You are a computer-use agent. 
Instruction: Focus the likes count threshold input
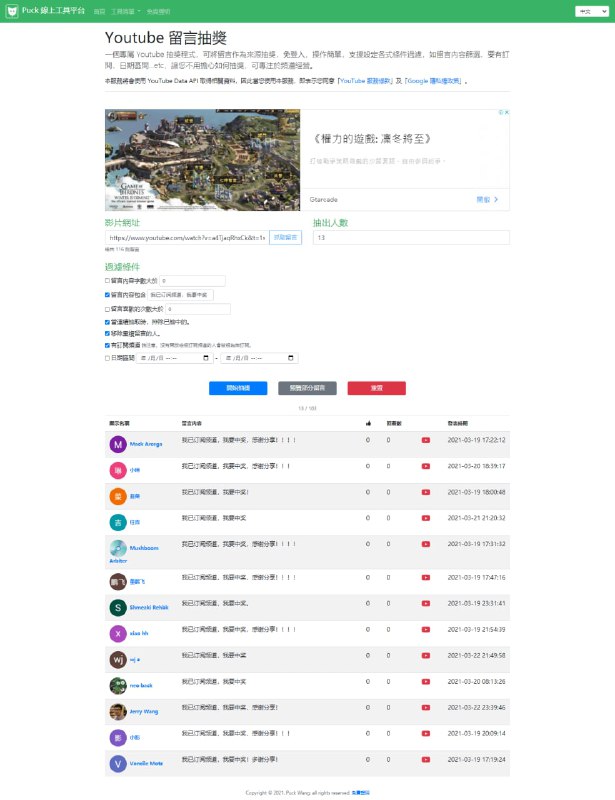198,309
